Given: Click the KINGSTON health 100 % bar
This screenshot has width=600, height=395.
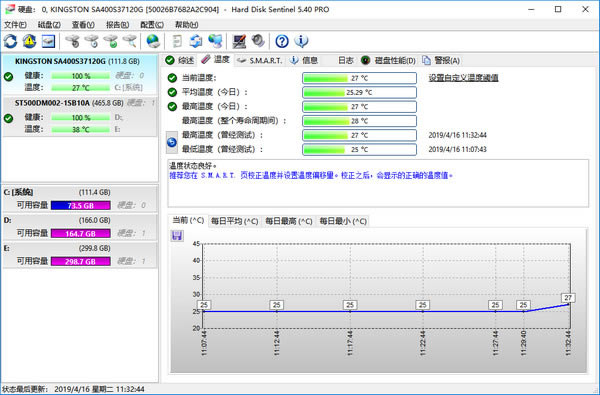Looking at the screenshot, I should tap(81, 76).
